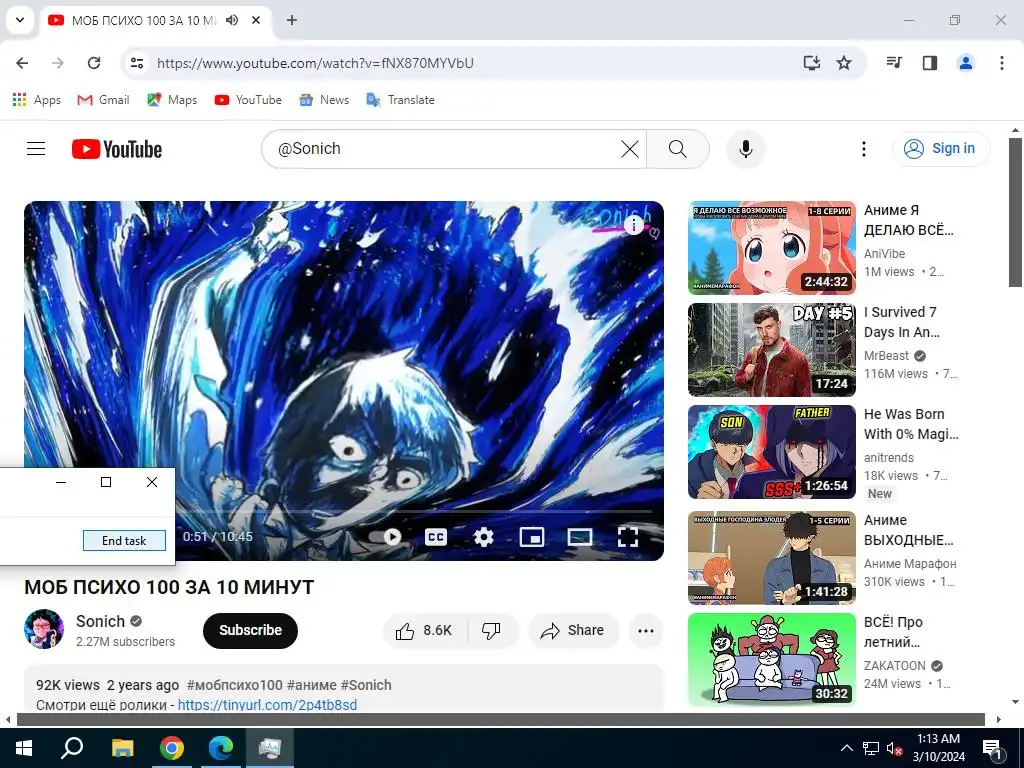This screenshot has height=768, width=1024.
Task: Open Аниме Марафон 1:41:28 video thumbnail
Action: click(771, 558)
